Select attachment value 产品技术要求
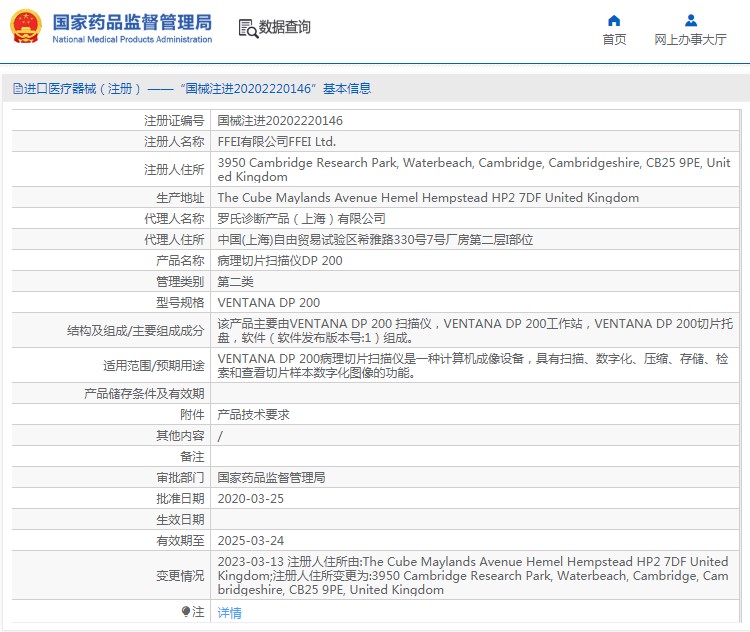Image resolution: width=750 pixels, height=632 pixels. pos(254,415)
